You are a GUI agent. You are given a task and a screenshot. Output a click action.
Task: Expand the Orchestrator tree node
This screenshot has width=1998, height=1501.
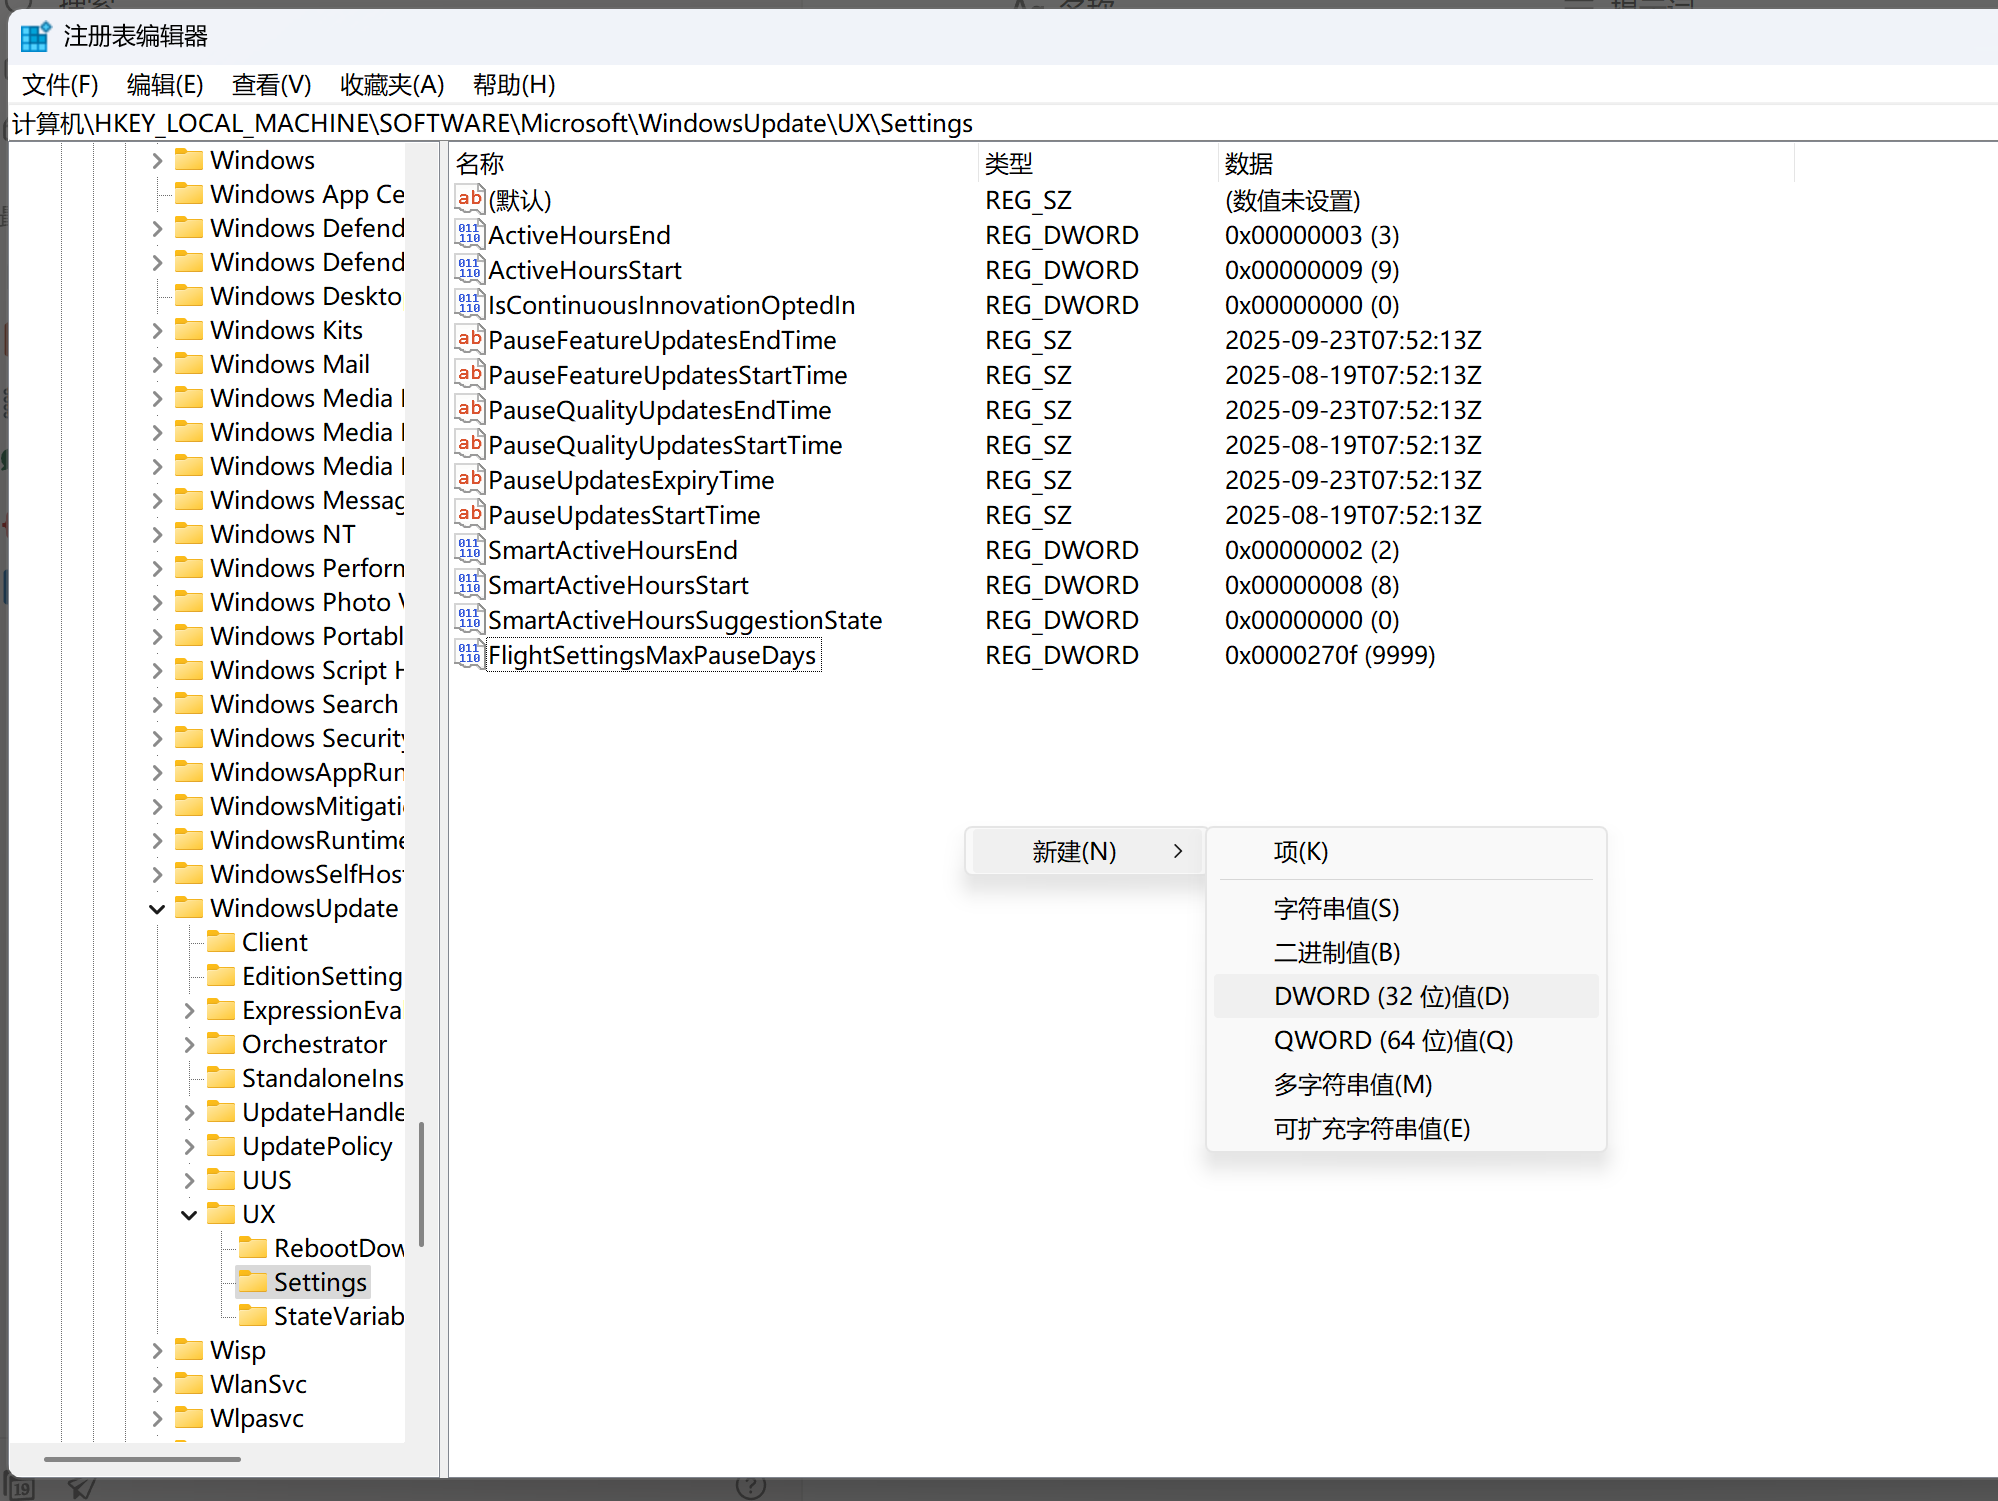189,1044
